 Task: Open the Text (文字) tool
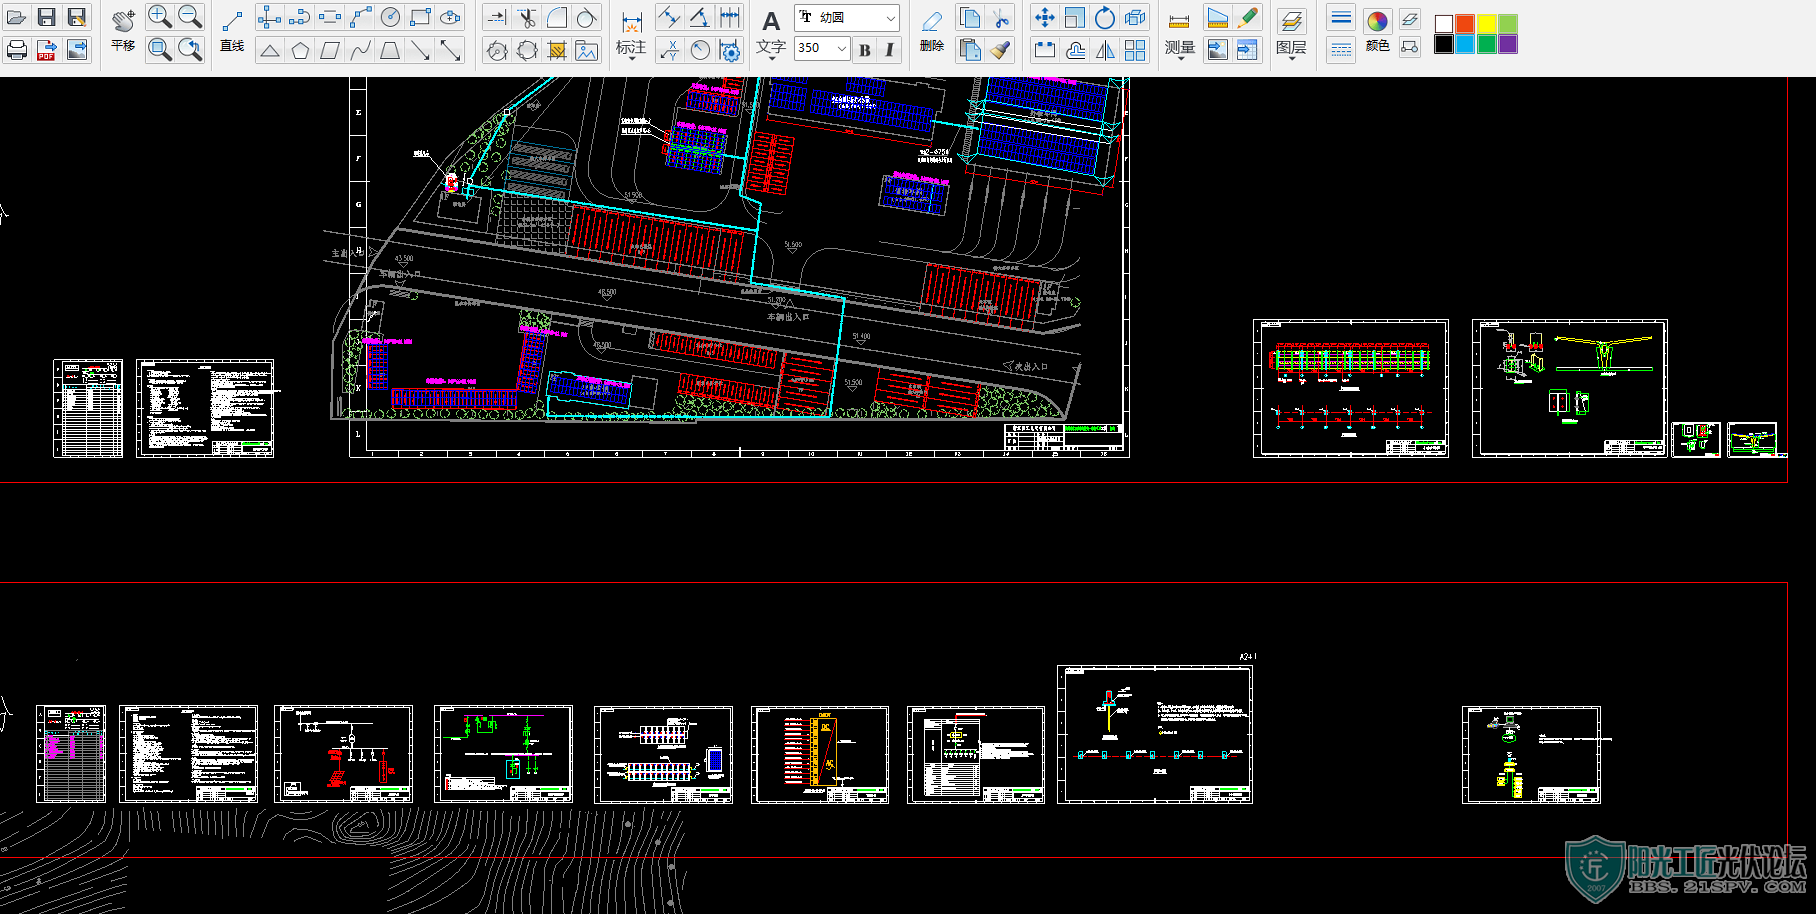click(771, 35)
